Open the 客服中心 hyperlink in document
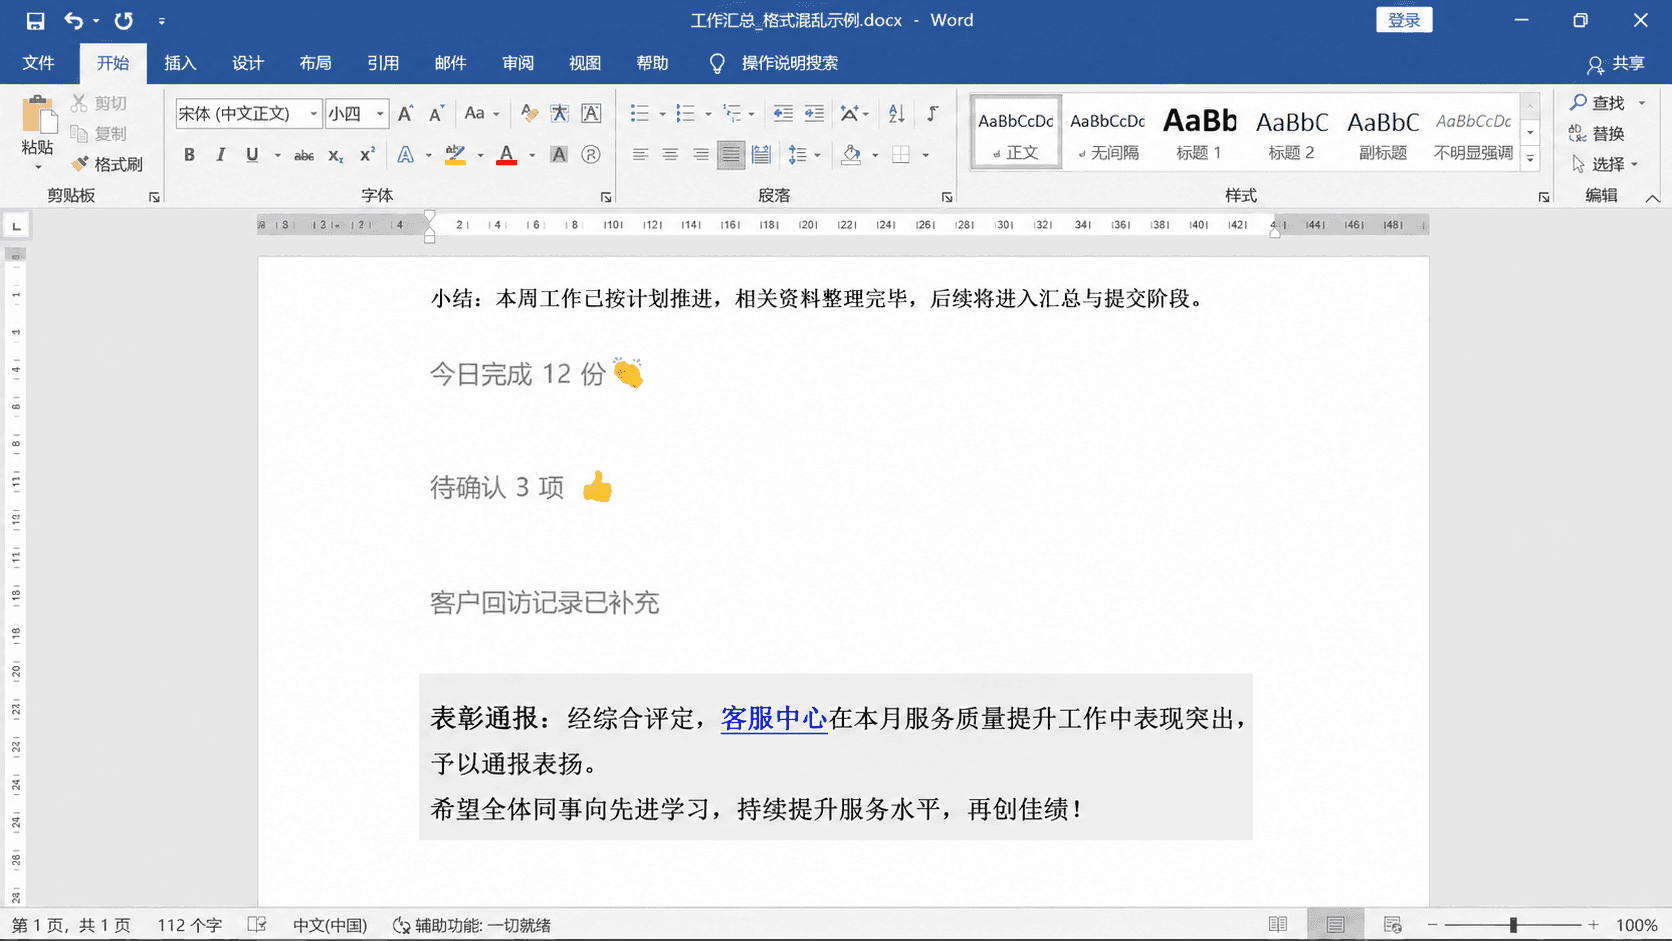 (774, 718)
